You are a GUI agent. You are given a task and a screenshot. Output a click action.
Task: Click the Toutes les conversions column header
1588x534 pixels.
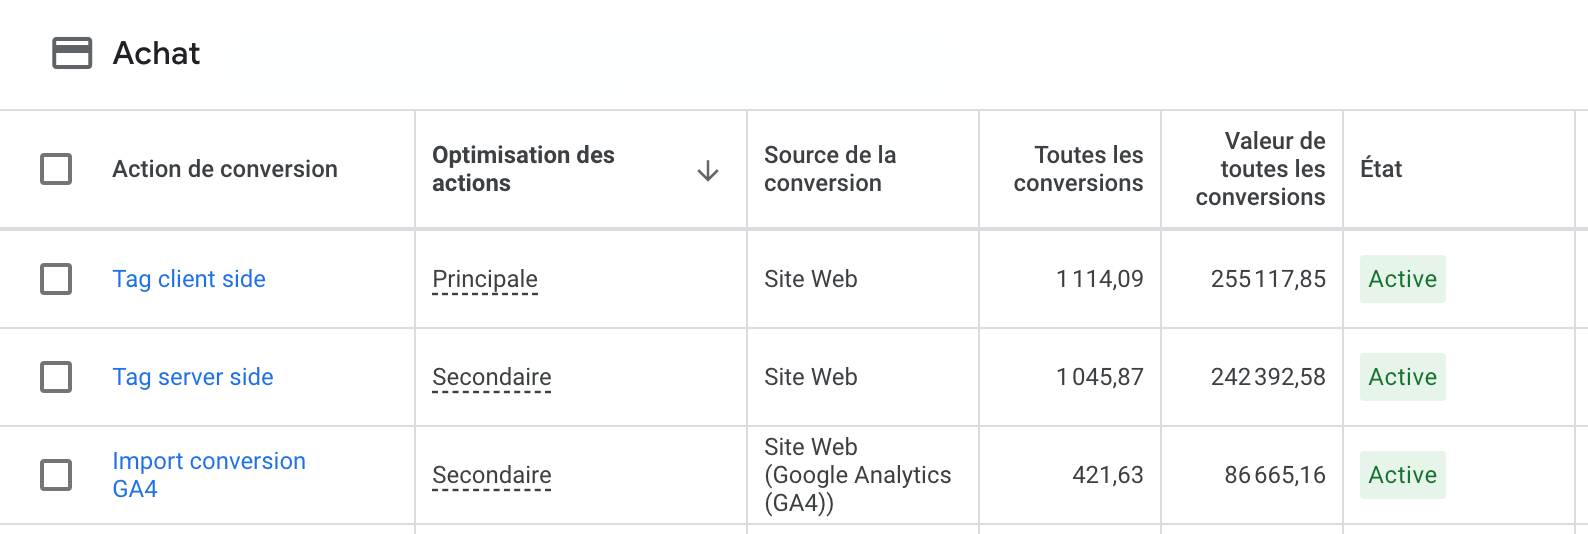click(x=1078, y=169)
